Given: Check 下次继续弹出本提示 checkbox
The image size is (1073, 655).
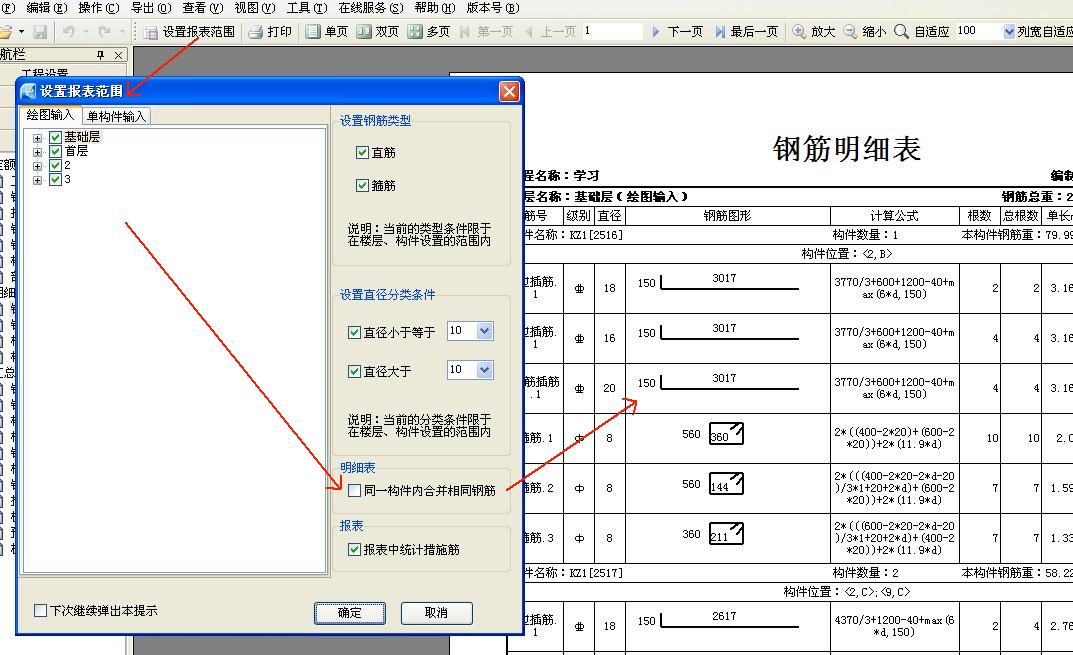Looking at the screenshot, I should [x=41, y=611].
